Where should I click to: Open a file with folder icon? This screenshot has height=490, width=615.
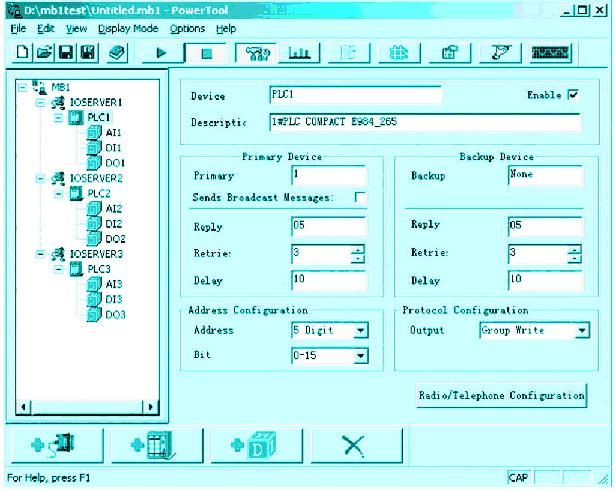click(x=44, y=52)
